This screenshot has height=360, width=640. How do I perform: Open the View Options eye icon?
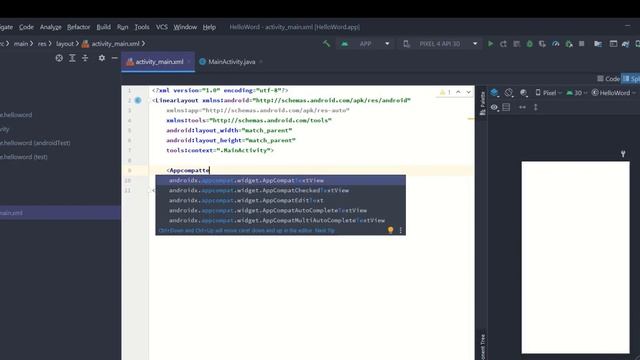[x=495, y=107]
